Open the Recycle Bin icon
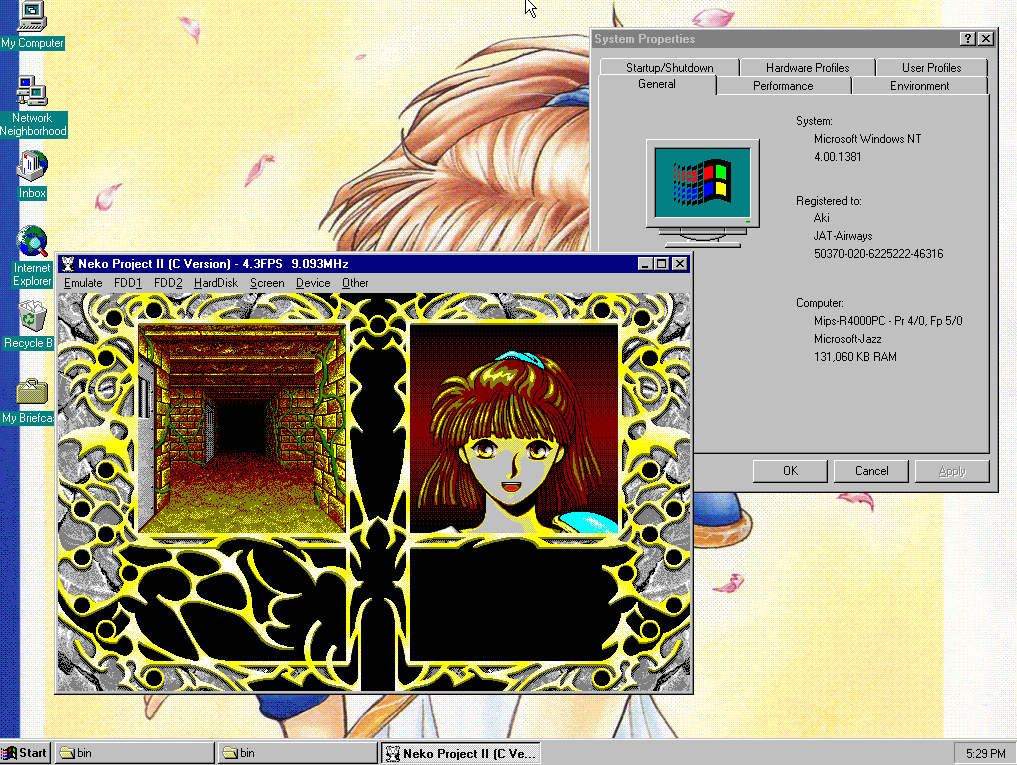 pyautogui.click(x=32, y=319)
